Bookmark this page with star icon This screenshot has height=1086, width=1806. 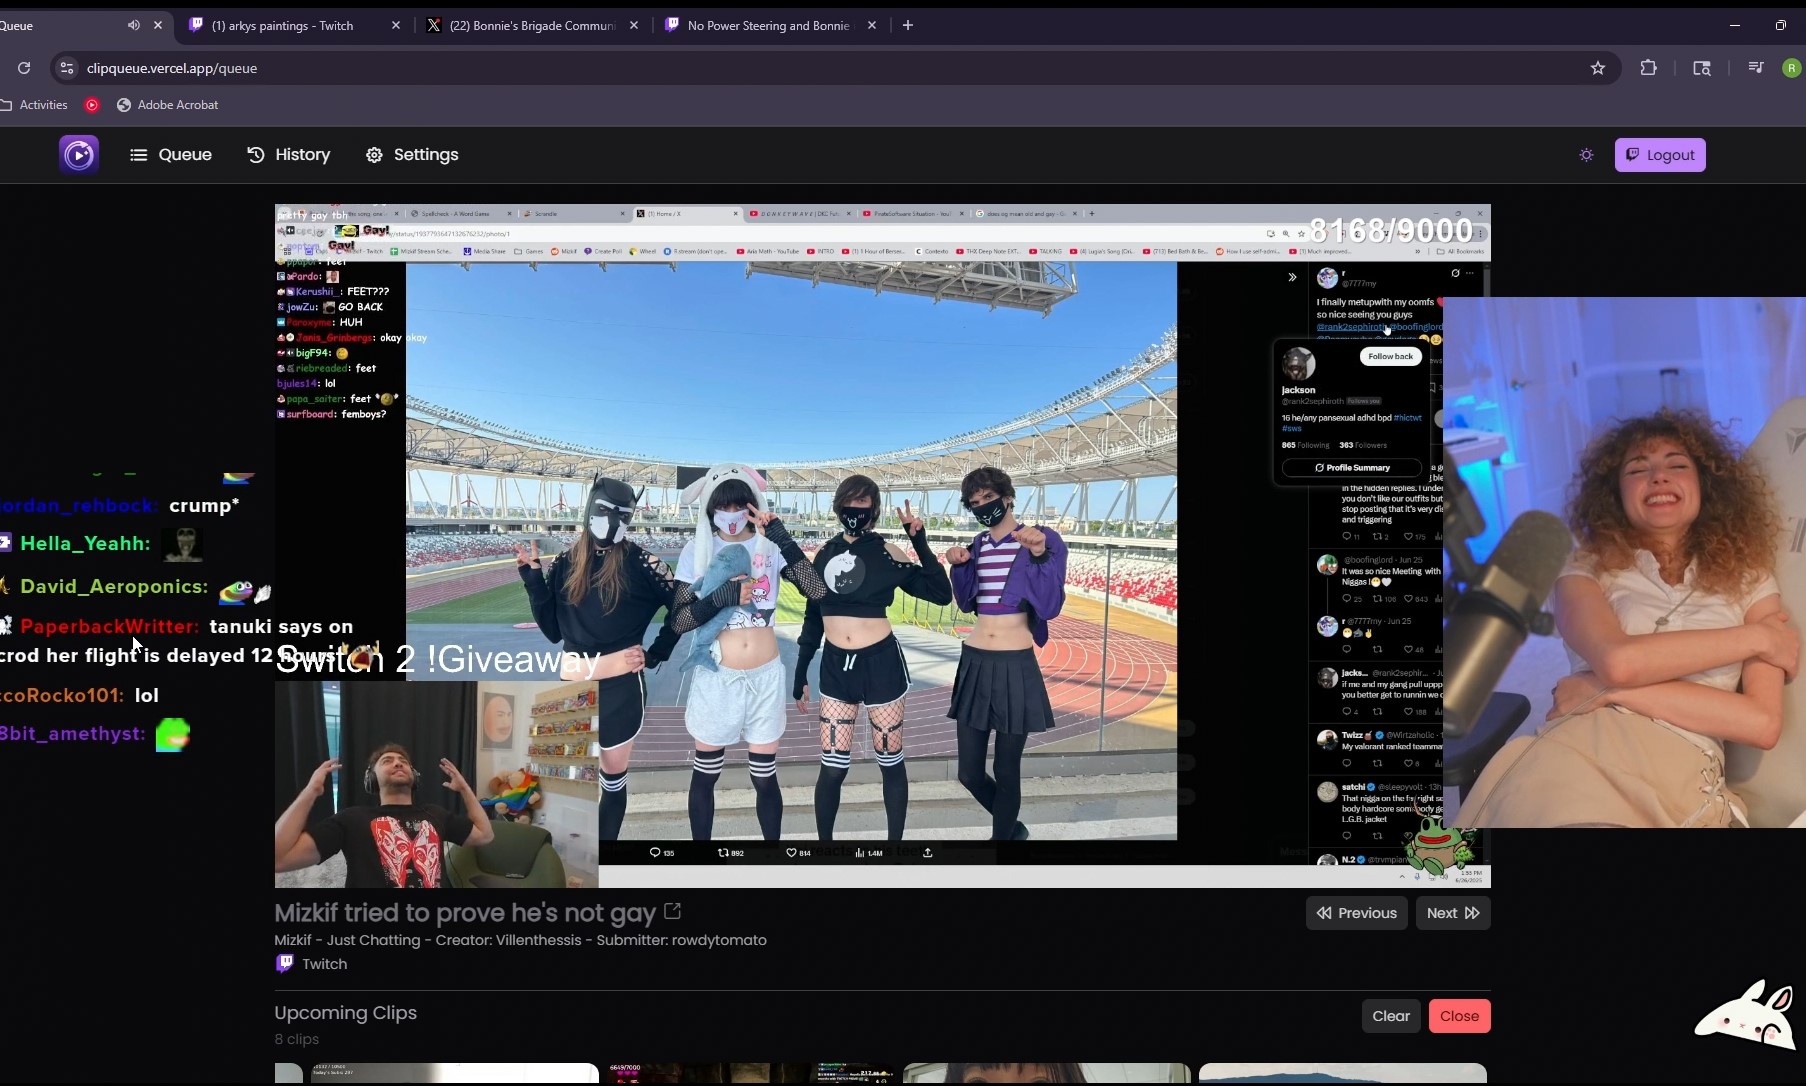pos(1598,68)
